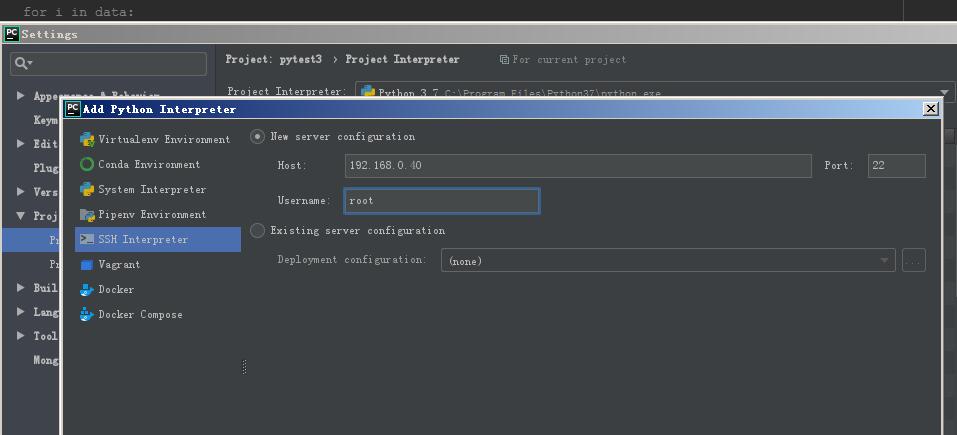Click the 'Port:' label
The image size is (957, 435).
[x=839, y=165]
